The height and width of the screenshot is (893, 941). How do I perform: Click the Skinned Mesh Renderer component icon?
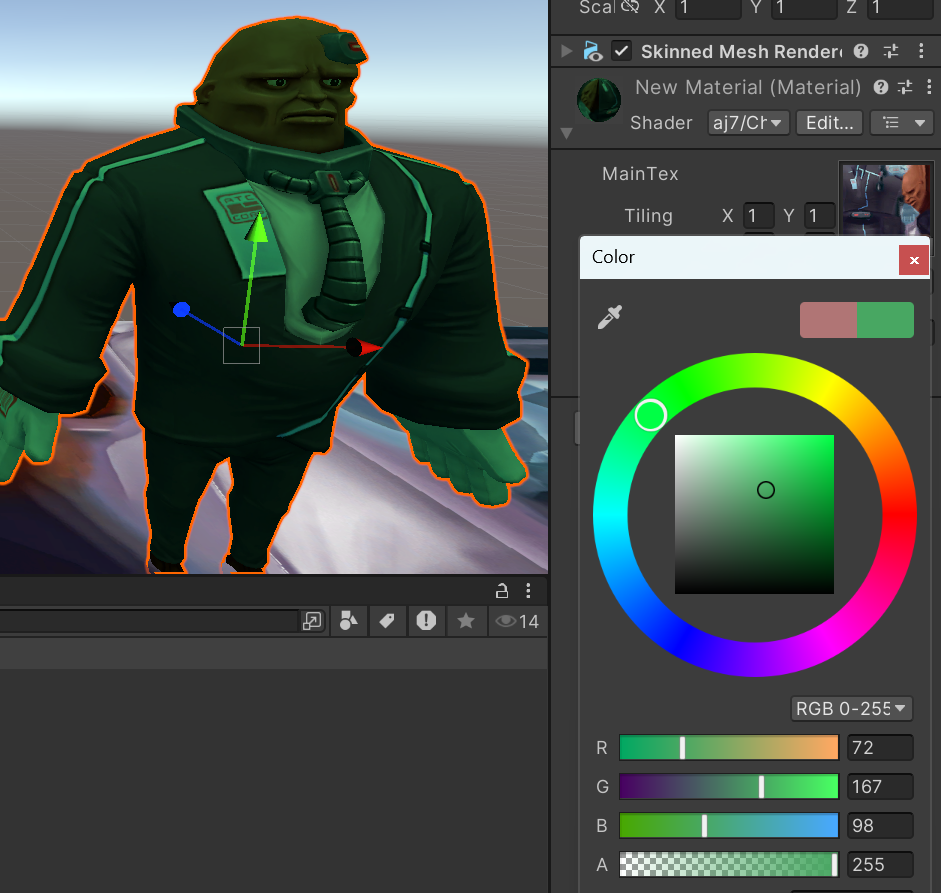[593, 52]
